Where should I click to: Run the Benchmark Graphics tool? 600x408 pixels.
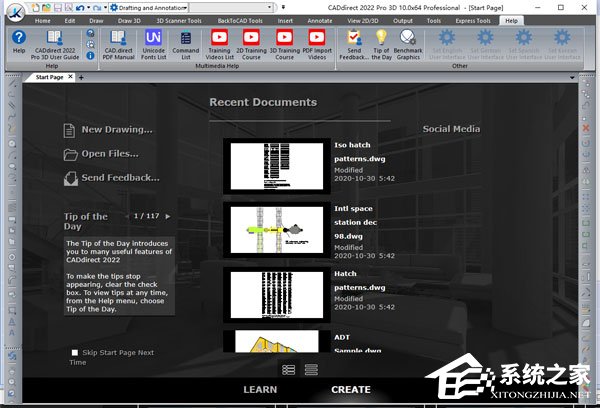coord(408,45)
